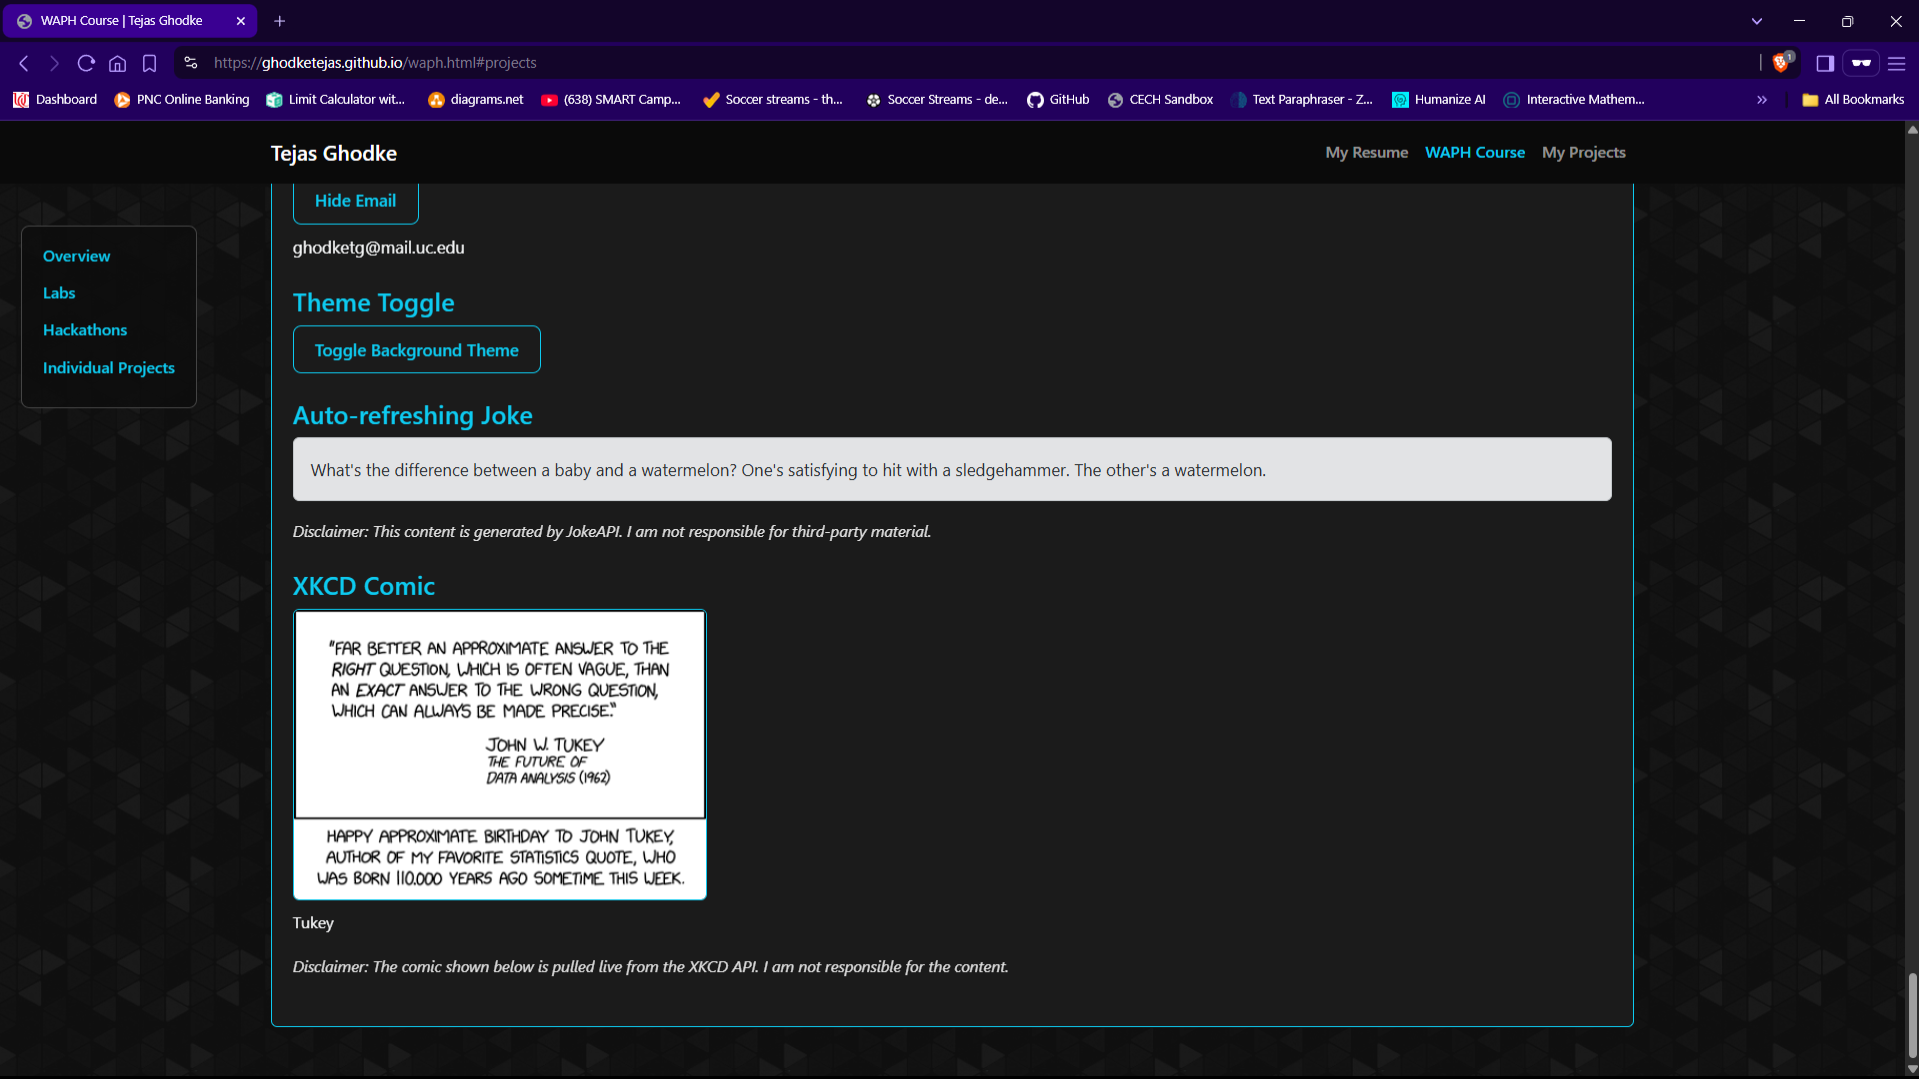The width and height of the screenshot is (1919, 1079).
Task: Open the Limit Calculator bookmark
Action: pos(336,100)
